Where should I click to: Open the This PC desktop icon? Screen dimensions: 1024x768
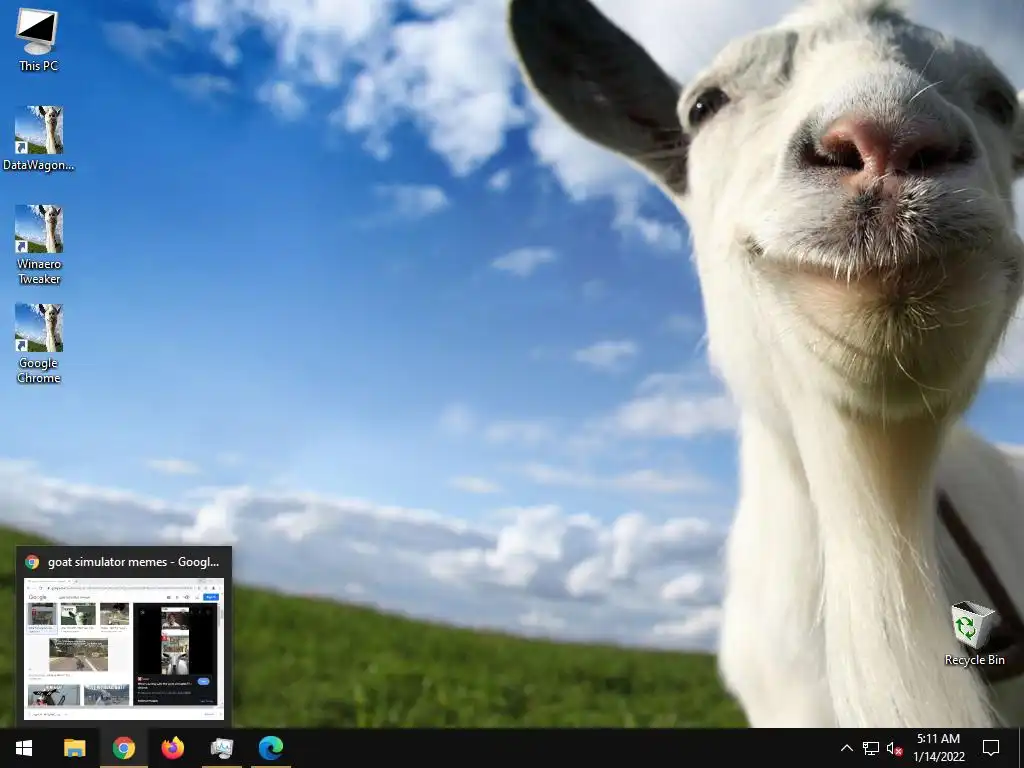(38, 39)
